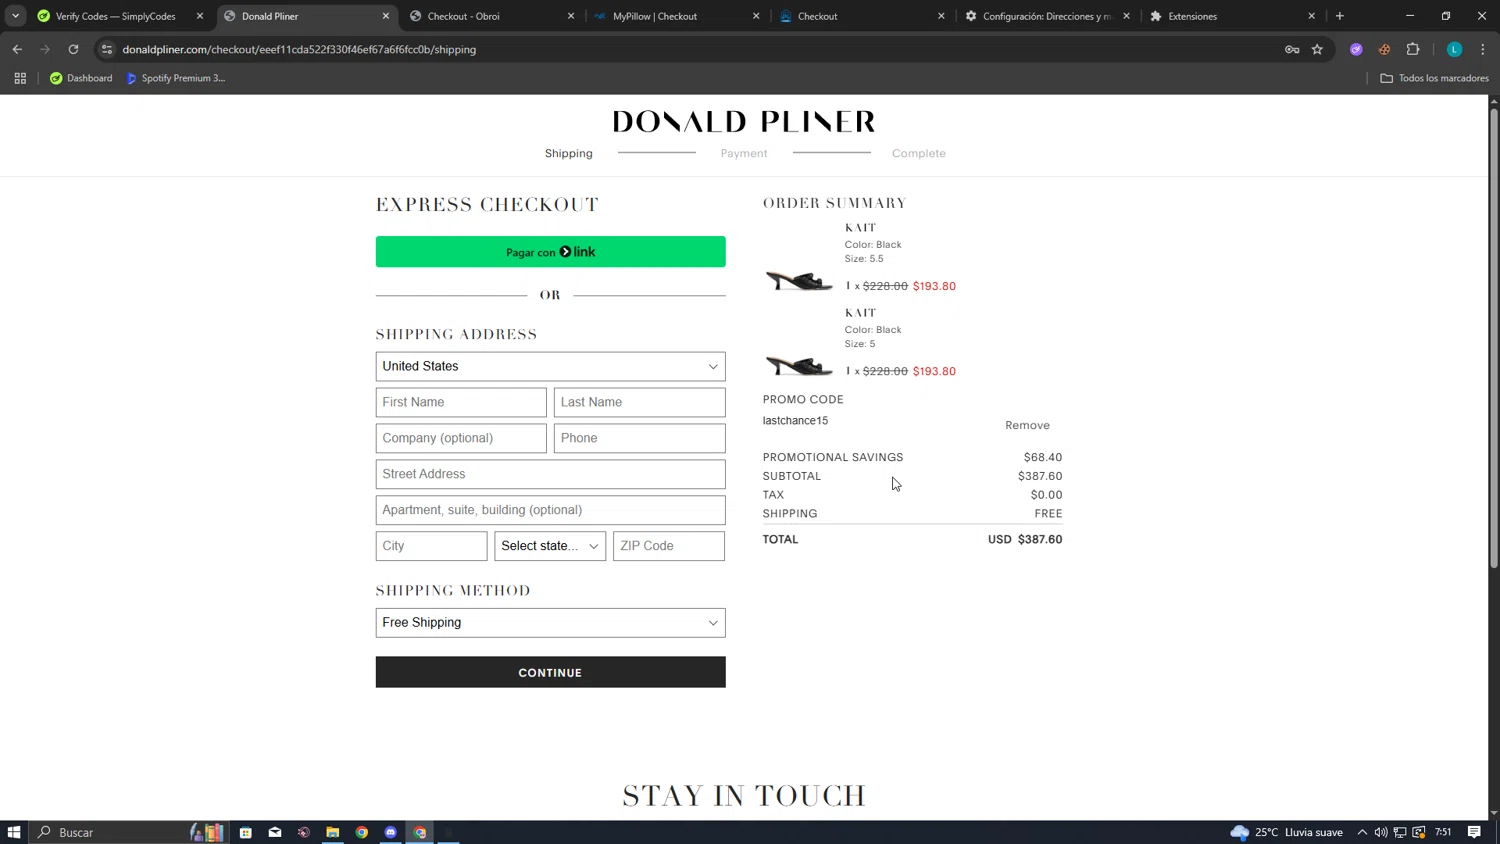Open the Windows Start menu
Viewport: 1500px width, 844px height.
click(14, 832)
